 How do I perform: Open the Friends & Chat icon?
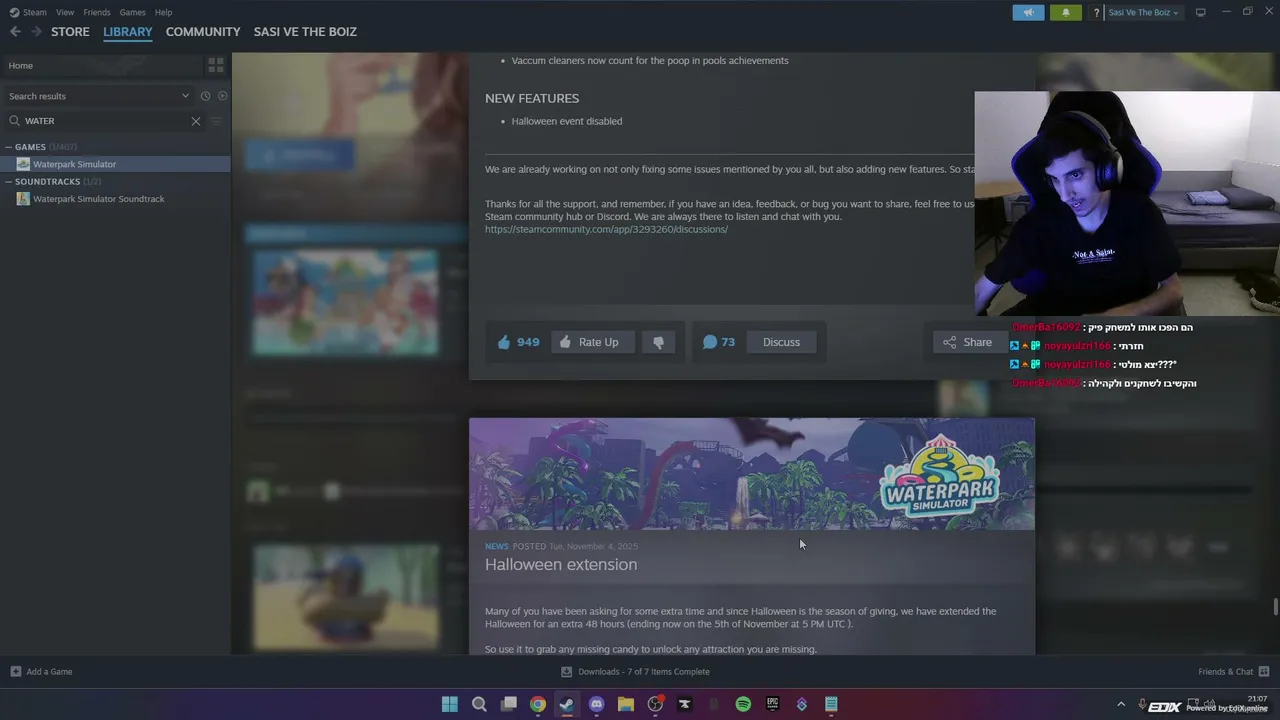pos(1264,672)
